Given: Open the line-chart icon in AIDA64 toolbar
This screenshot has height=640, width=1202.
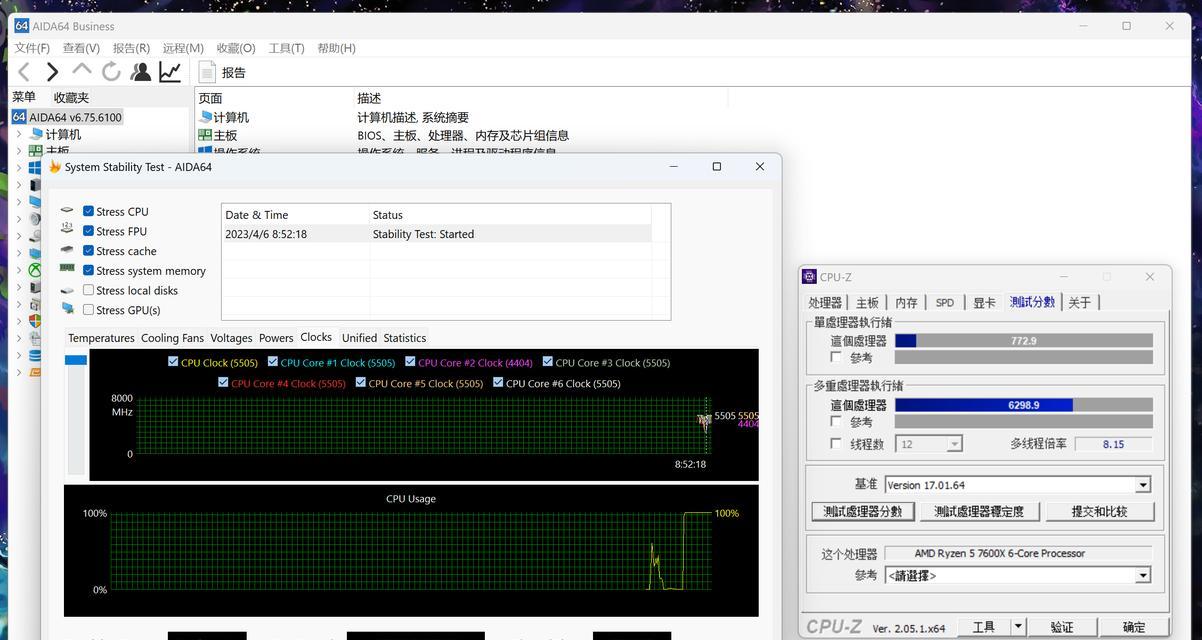Looking at the screenshot, I should click(170, 72).
